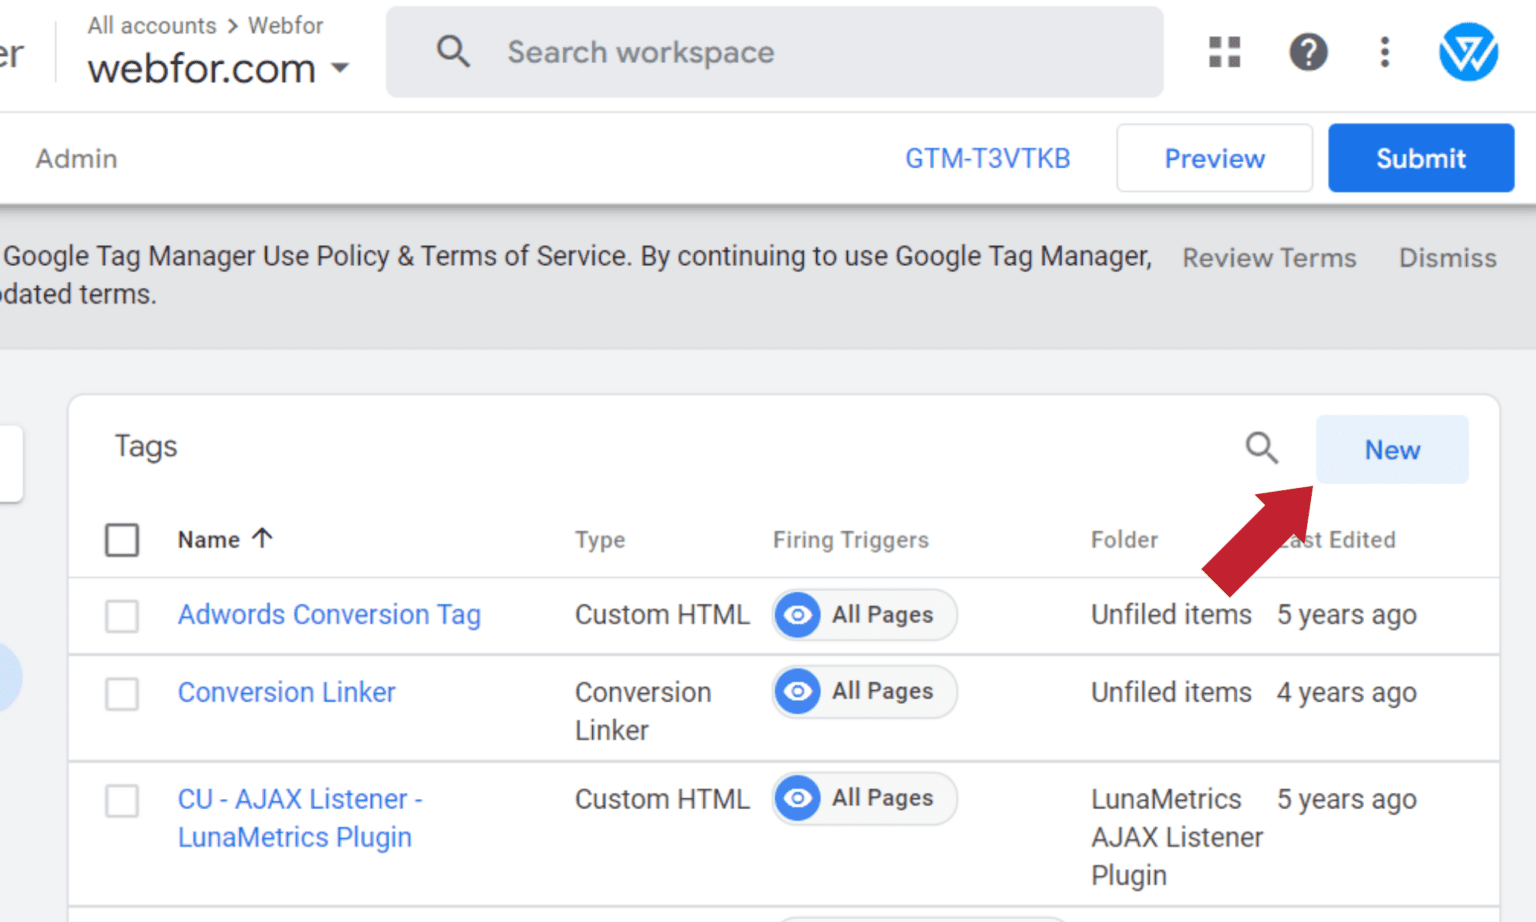Click the Search workspace input field
This screenshot has width=1536, height=922.
774,52
